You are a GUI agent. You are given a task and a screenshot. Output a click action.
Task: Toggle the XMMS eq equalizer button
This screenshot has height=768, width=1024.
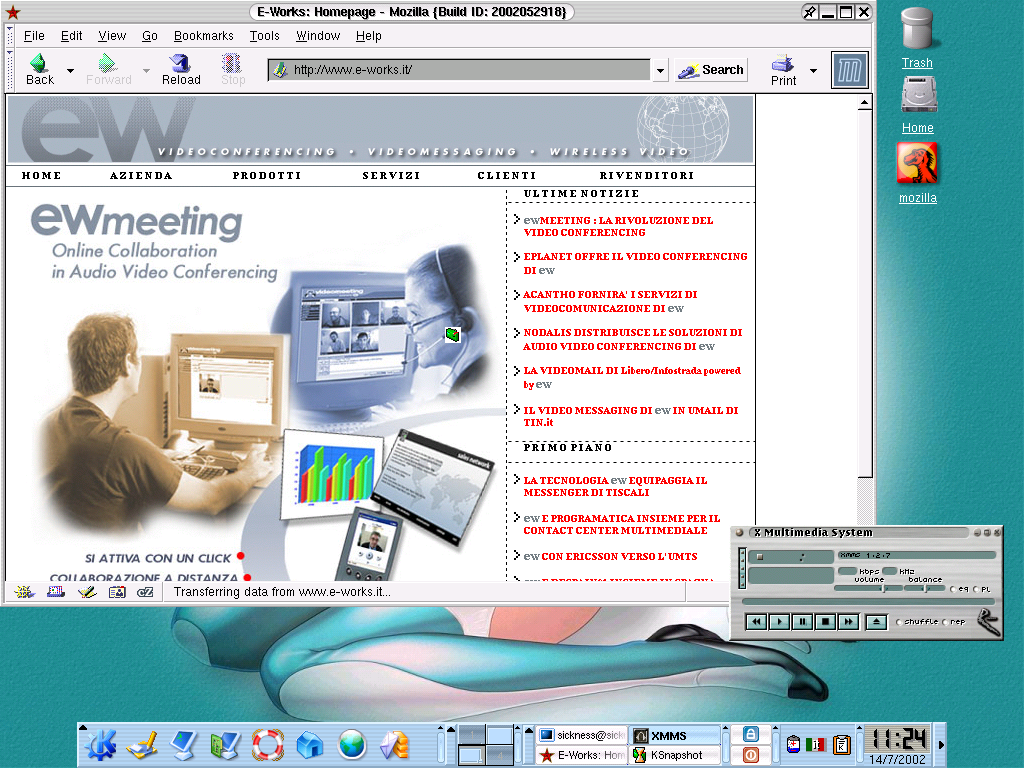point(959,589)
